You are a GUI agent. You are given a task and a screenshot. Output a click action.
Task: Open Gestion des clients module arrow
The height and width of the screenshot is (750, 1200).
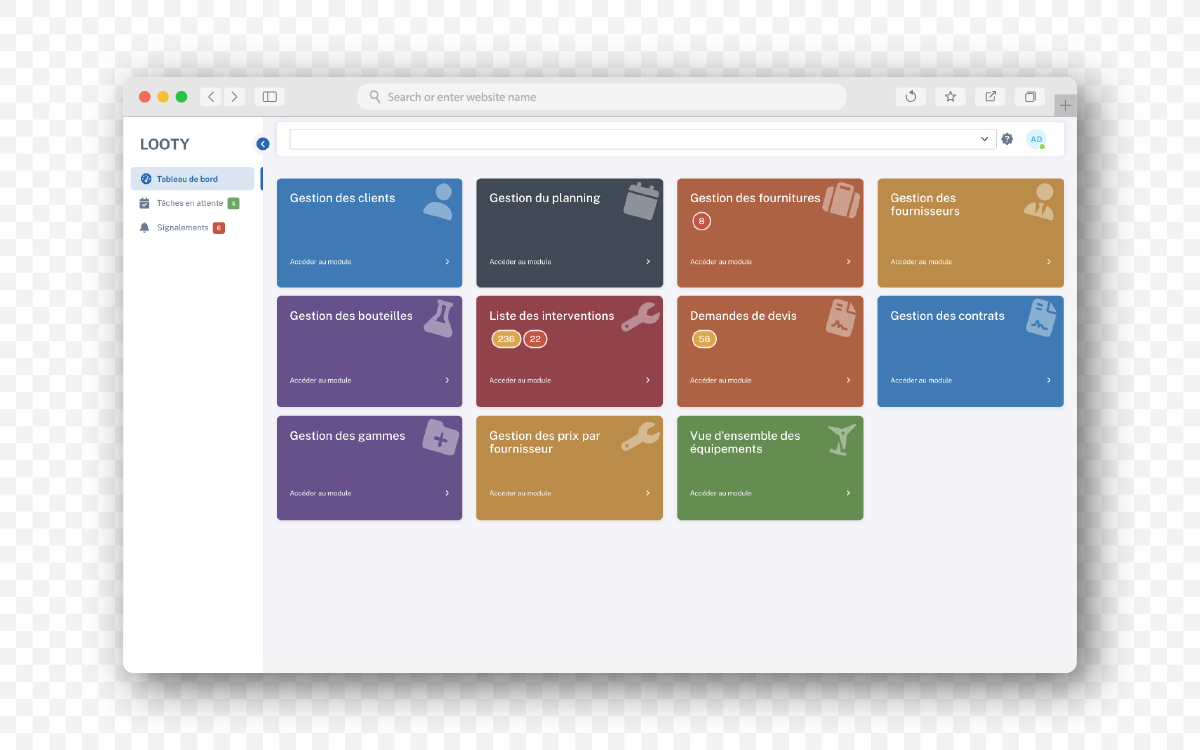click(x=447, y=262)
